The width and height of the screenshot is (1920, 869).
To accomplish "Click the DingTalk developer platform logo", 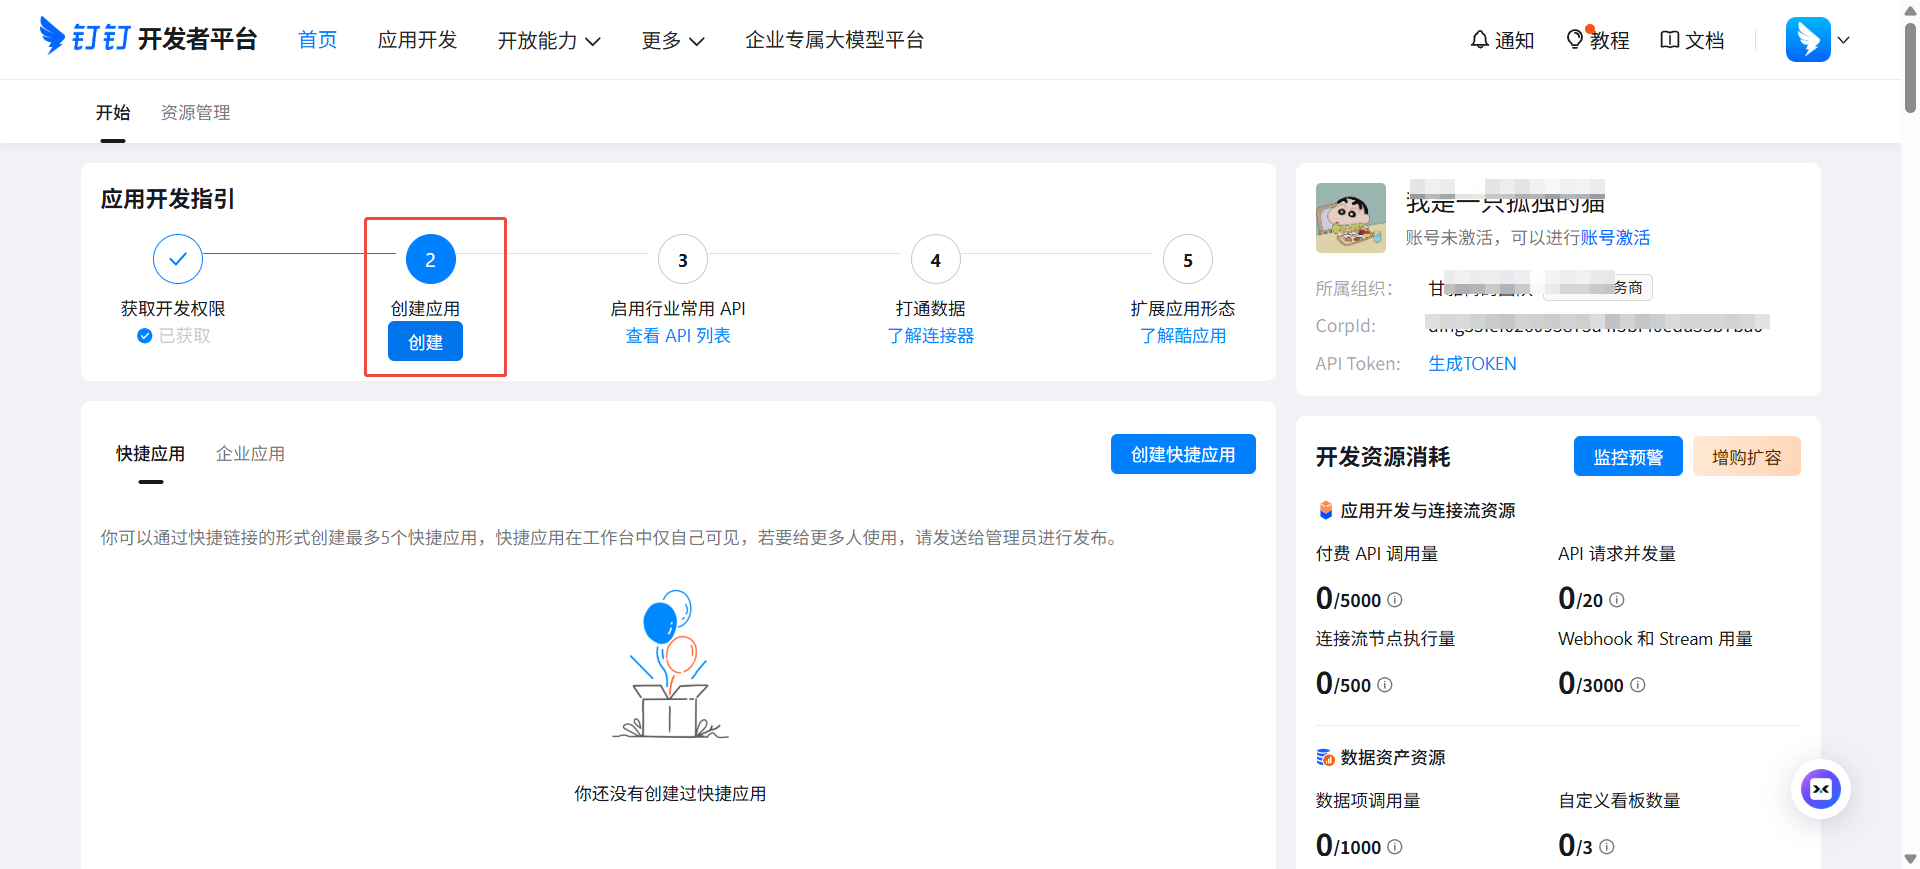I will click(148, 37).
